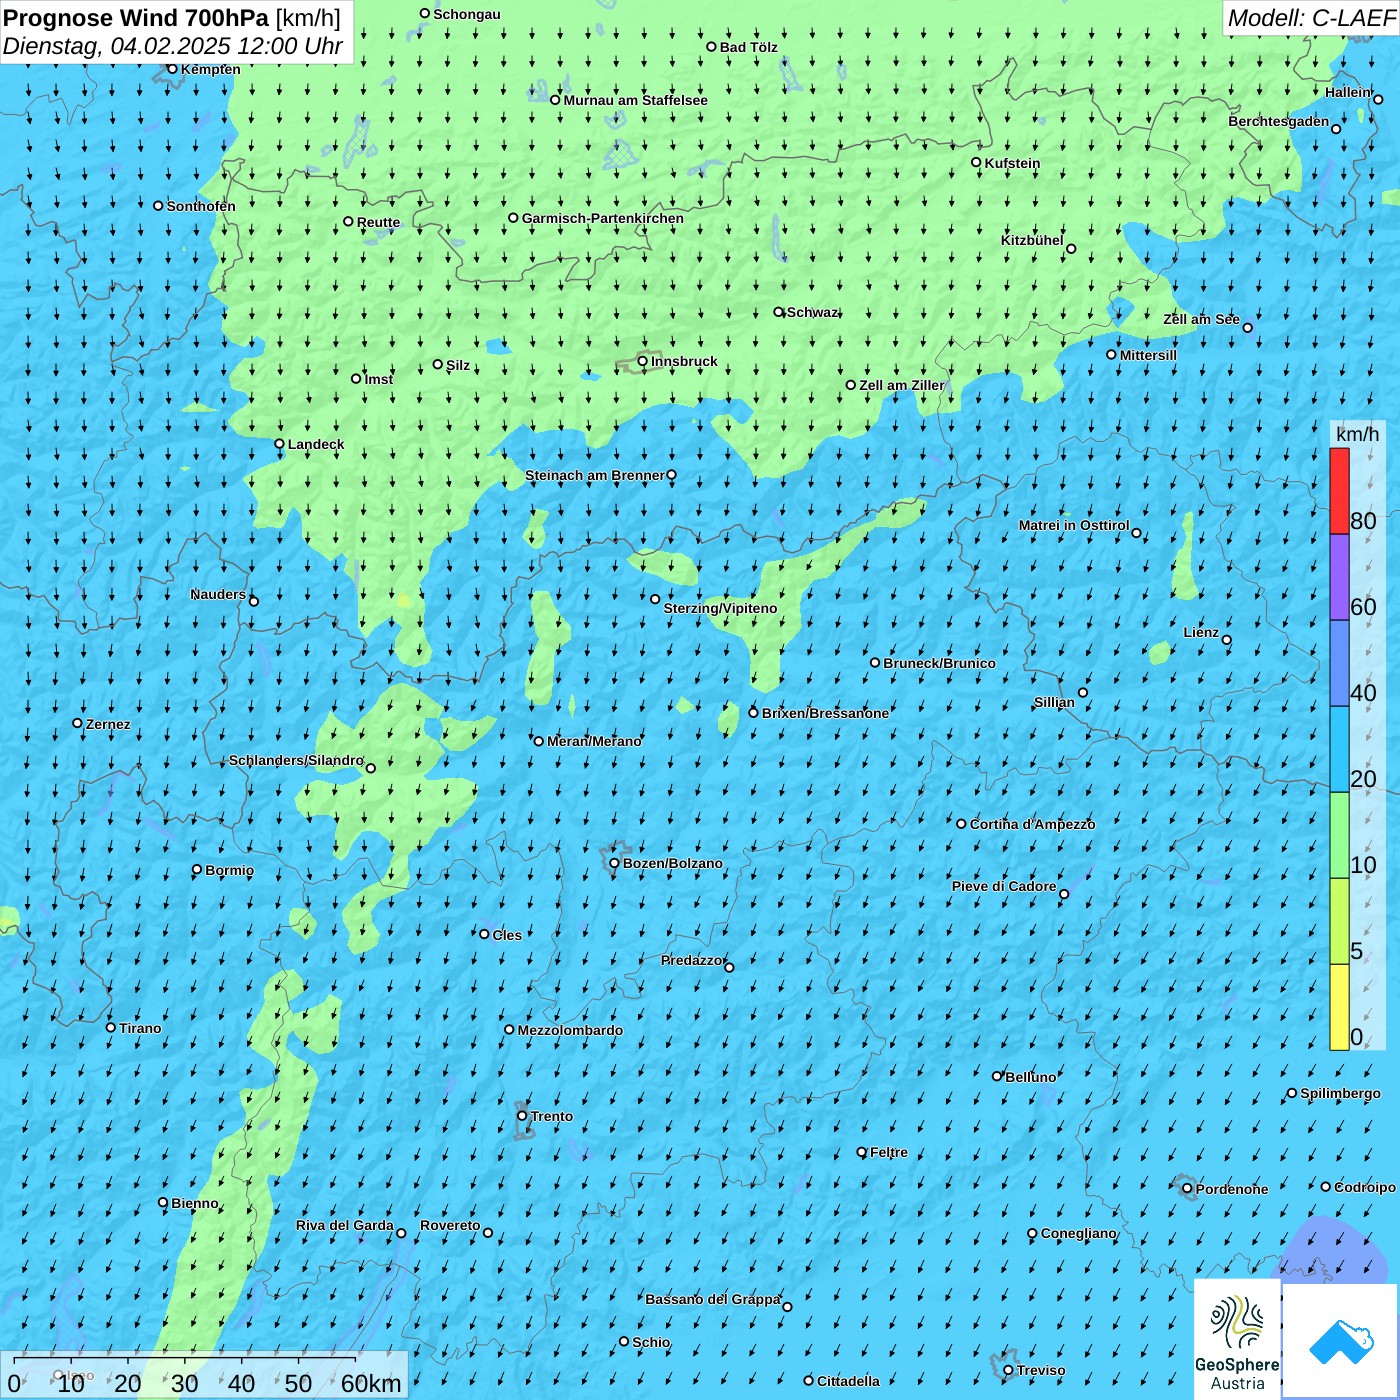Click the 'Matrei in Osttirol' label
Screen dimensions: 1400x1400
pyautogui.click(x=1074, y=525)
